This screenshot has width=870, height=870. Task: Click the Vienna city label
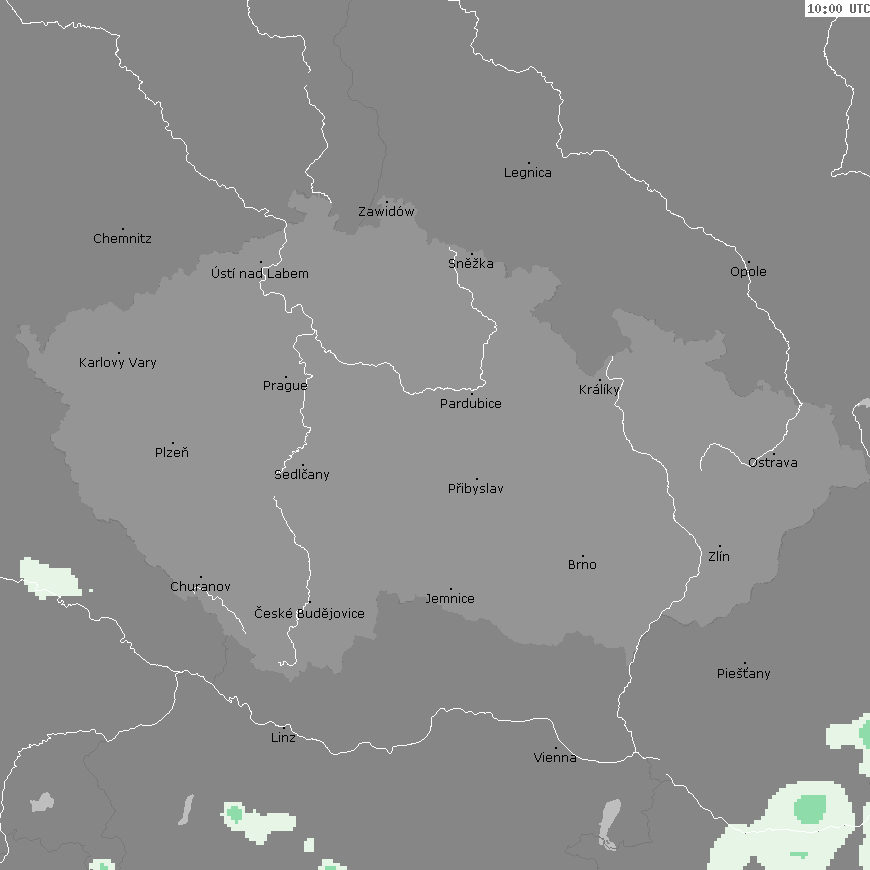point(555,758)
